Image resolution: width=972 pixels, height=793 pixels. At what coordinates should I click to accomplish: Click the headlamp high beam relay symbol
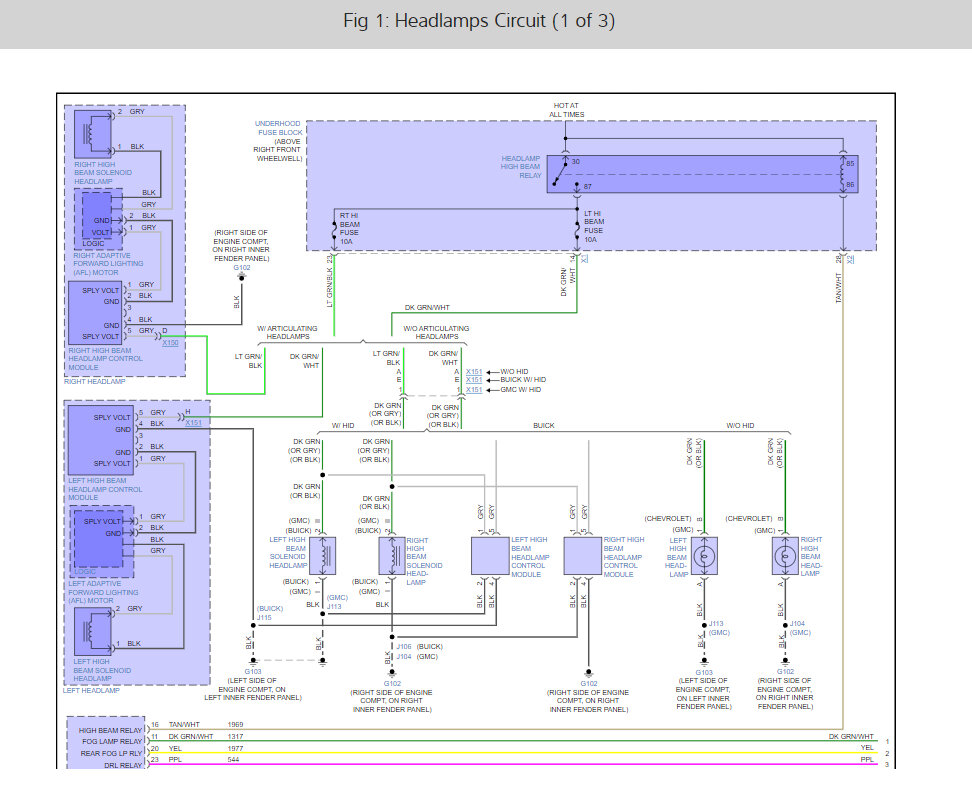(x=702, y=174)
